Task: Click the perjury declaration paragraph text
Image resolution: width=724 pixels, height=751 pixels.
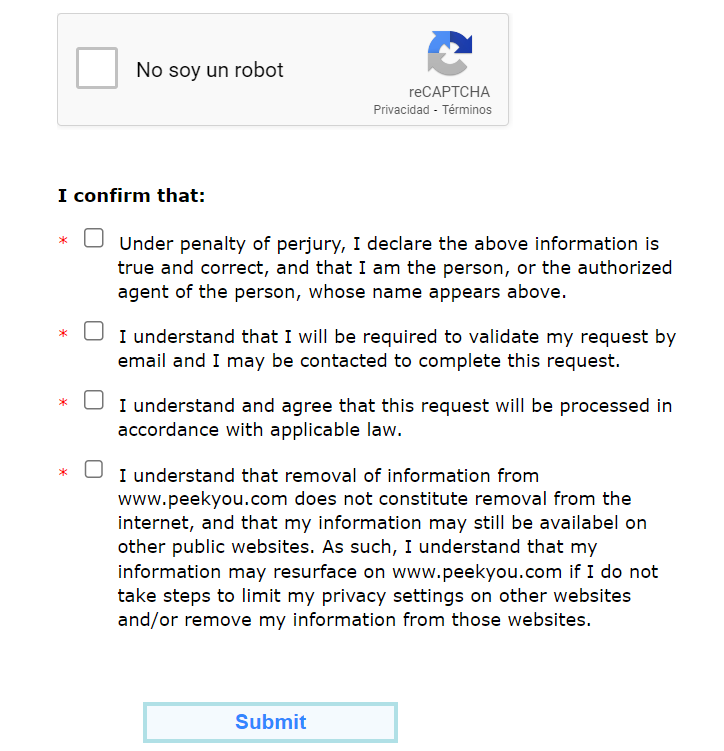Action: point(394,268)
